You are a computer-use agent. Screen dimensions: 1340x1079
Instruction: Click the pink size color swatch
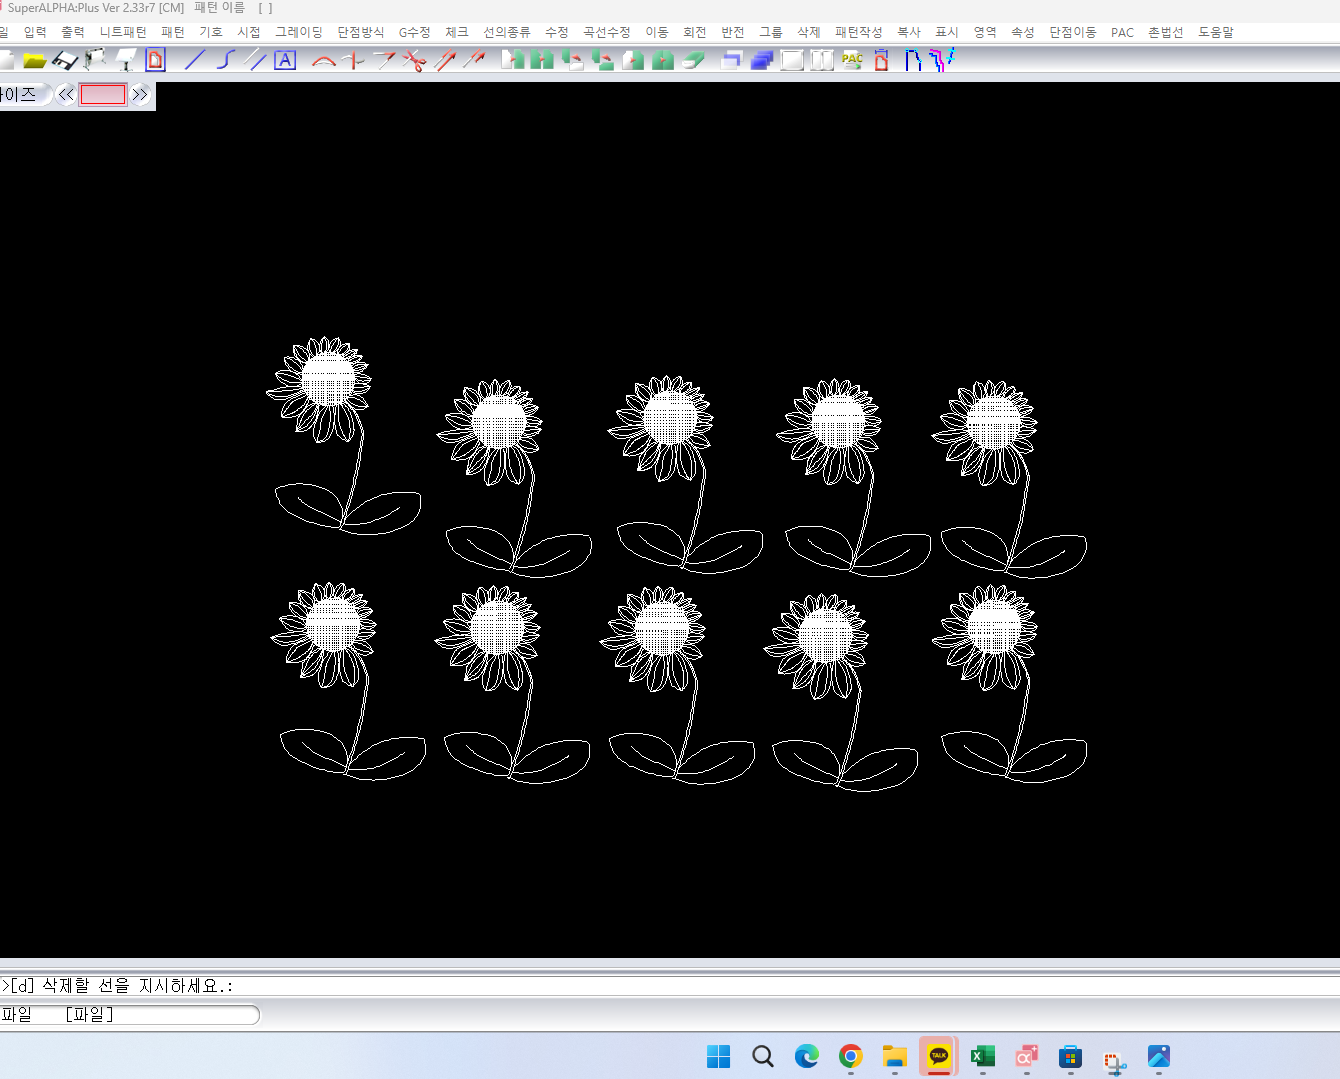(103, 95)
